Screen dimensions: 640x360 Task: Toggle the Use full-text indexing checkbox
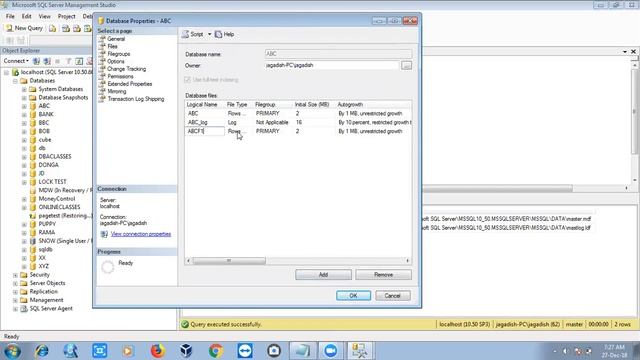pos(188,80)
